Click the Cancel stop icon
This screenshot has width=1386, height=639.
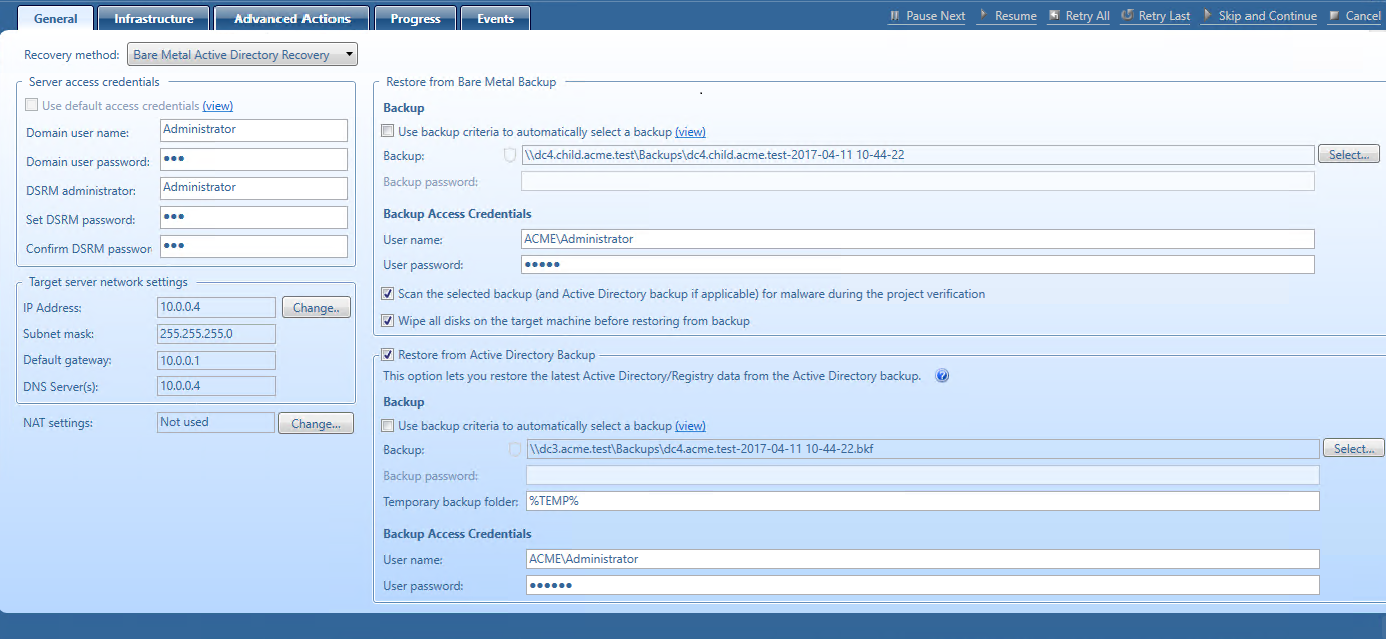(x=1335, y=16)
